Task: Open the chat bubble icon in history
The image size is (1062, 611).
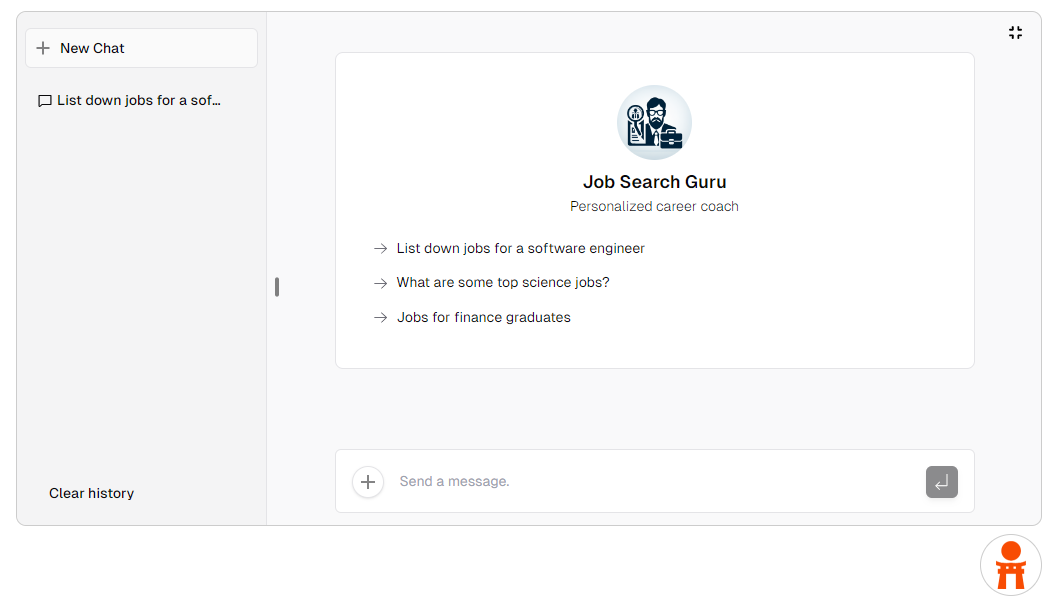Action: tap(45, 101)
